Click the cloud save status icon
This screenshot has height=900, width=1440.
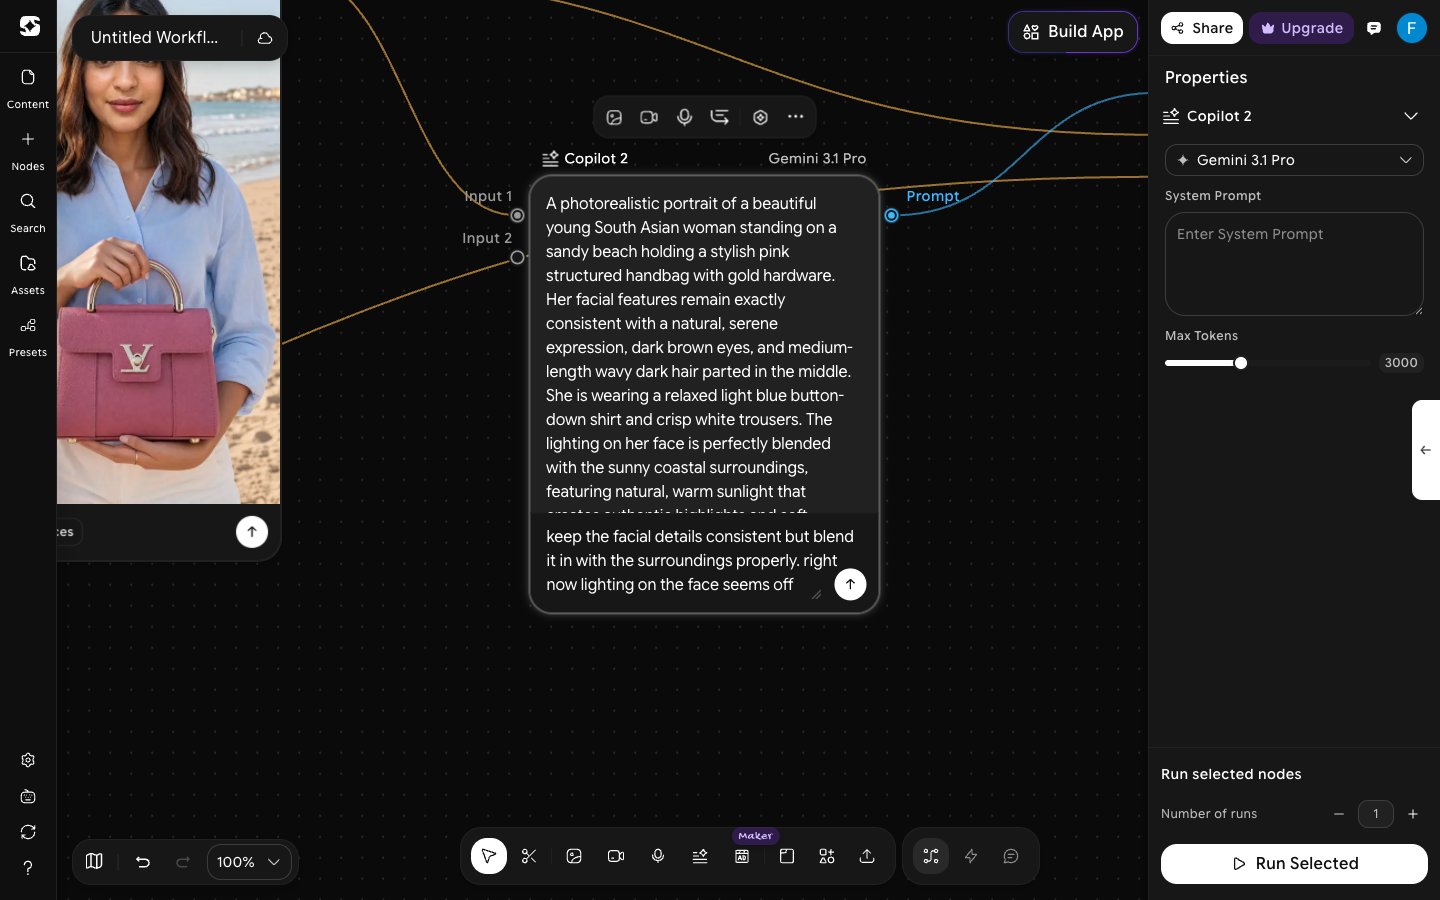pyautogui.click(x=265, y=38)
